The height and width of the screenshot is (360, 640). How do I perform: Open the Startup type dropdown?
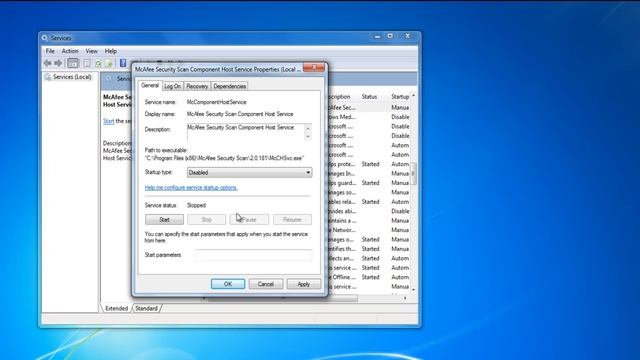coord(249,172)
